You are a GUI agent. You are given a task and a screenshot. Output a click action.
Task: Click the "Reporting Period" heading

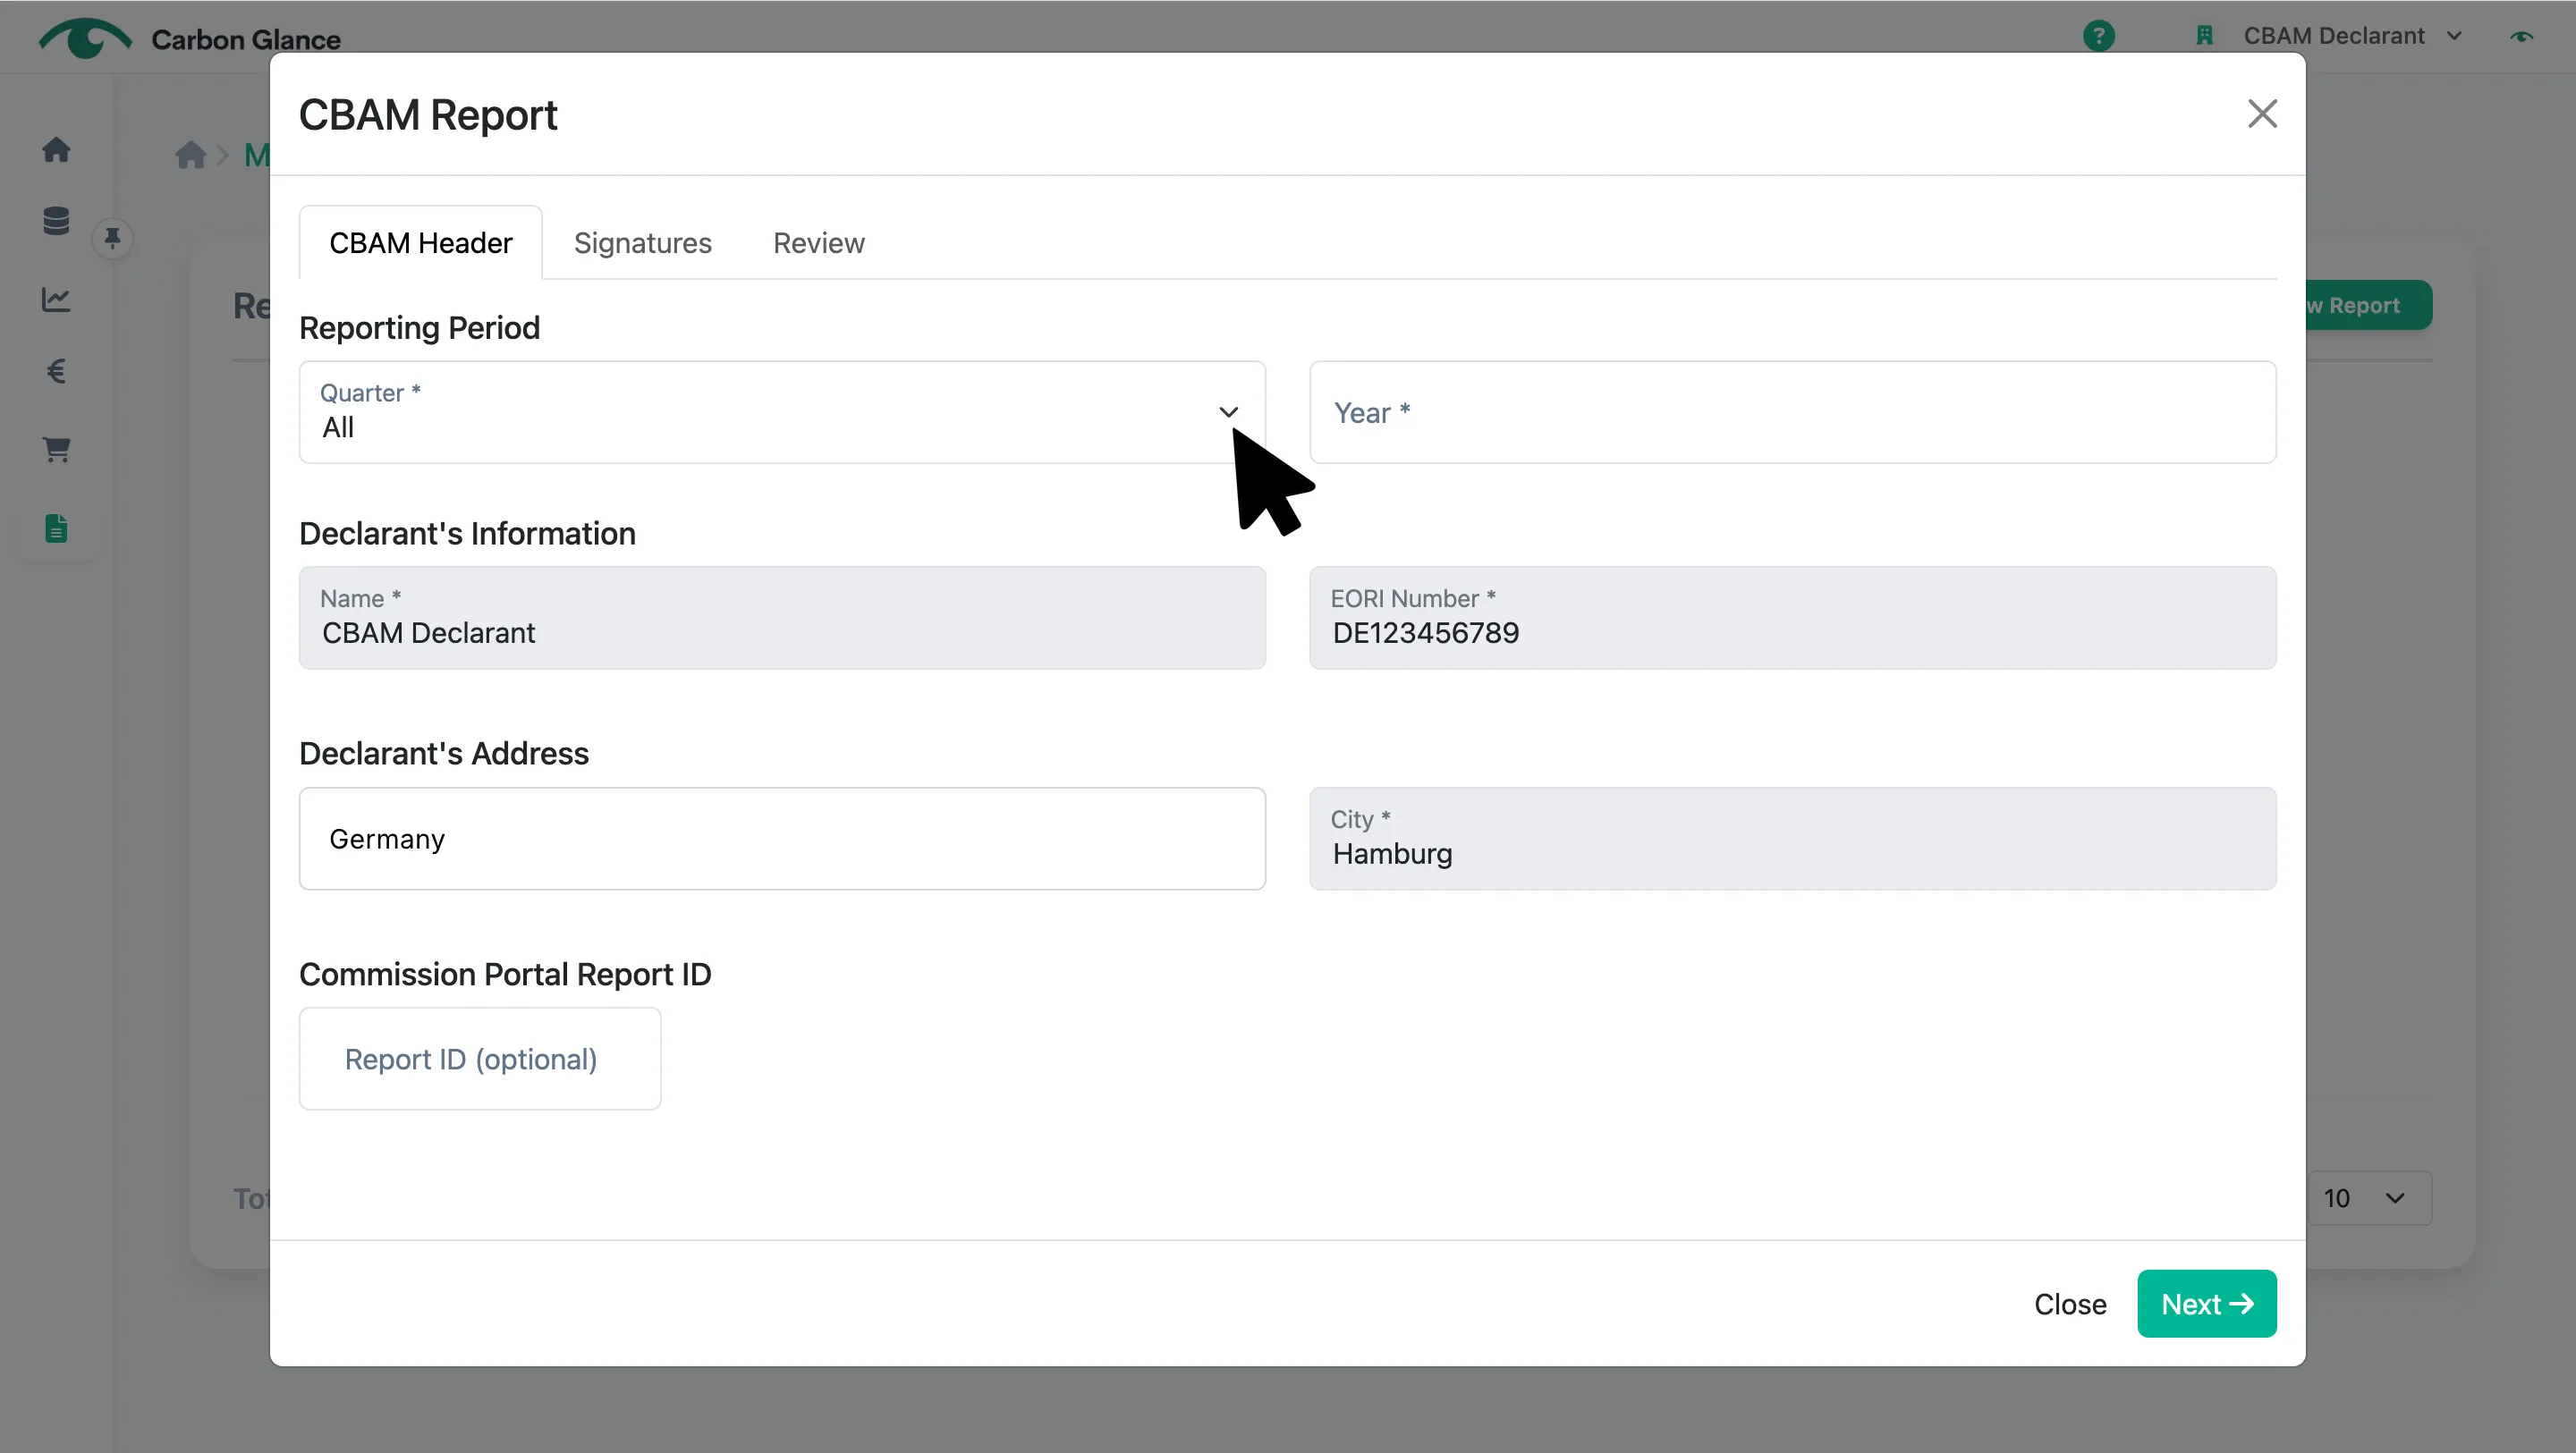click(x=419, y=328)
